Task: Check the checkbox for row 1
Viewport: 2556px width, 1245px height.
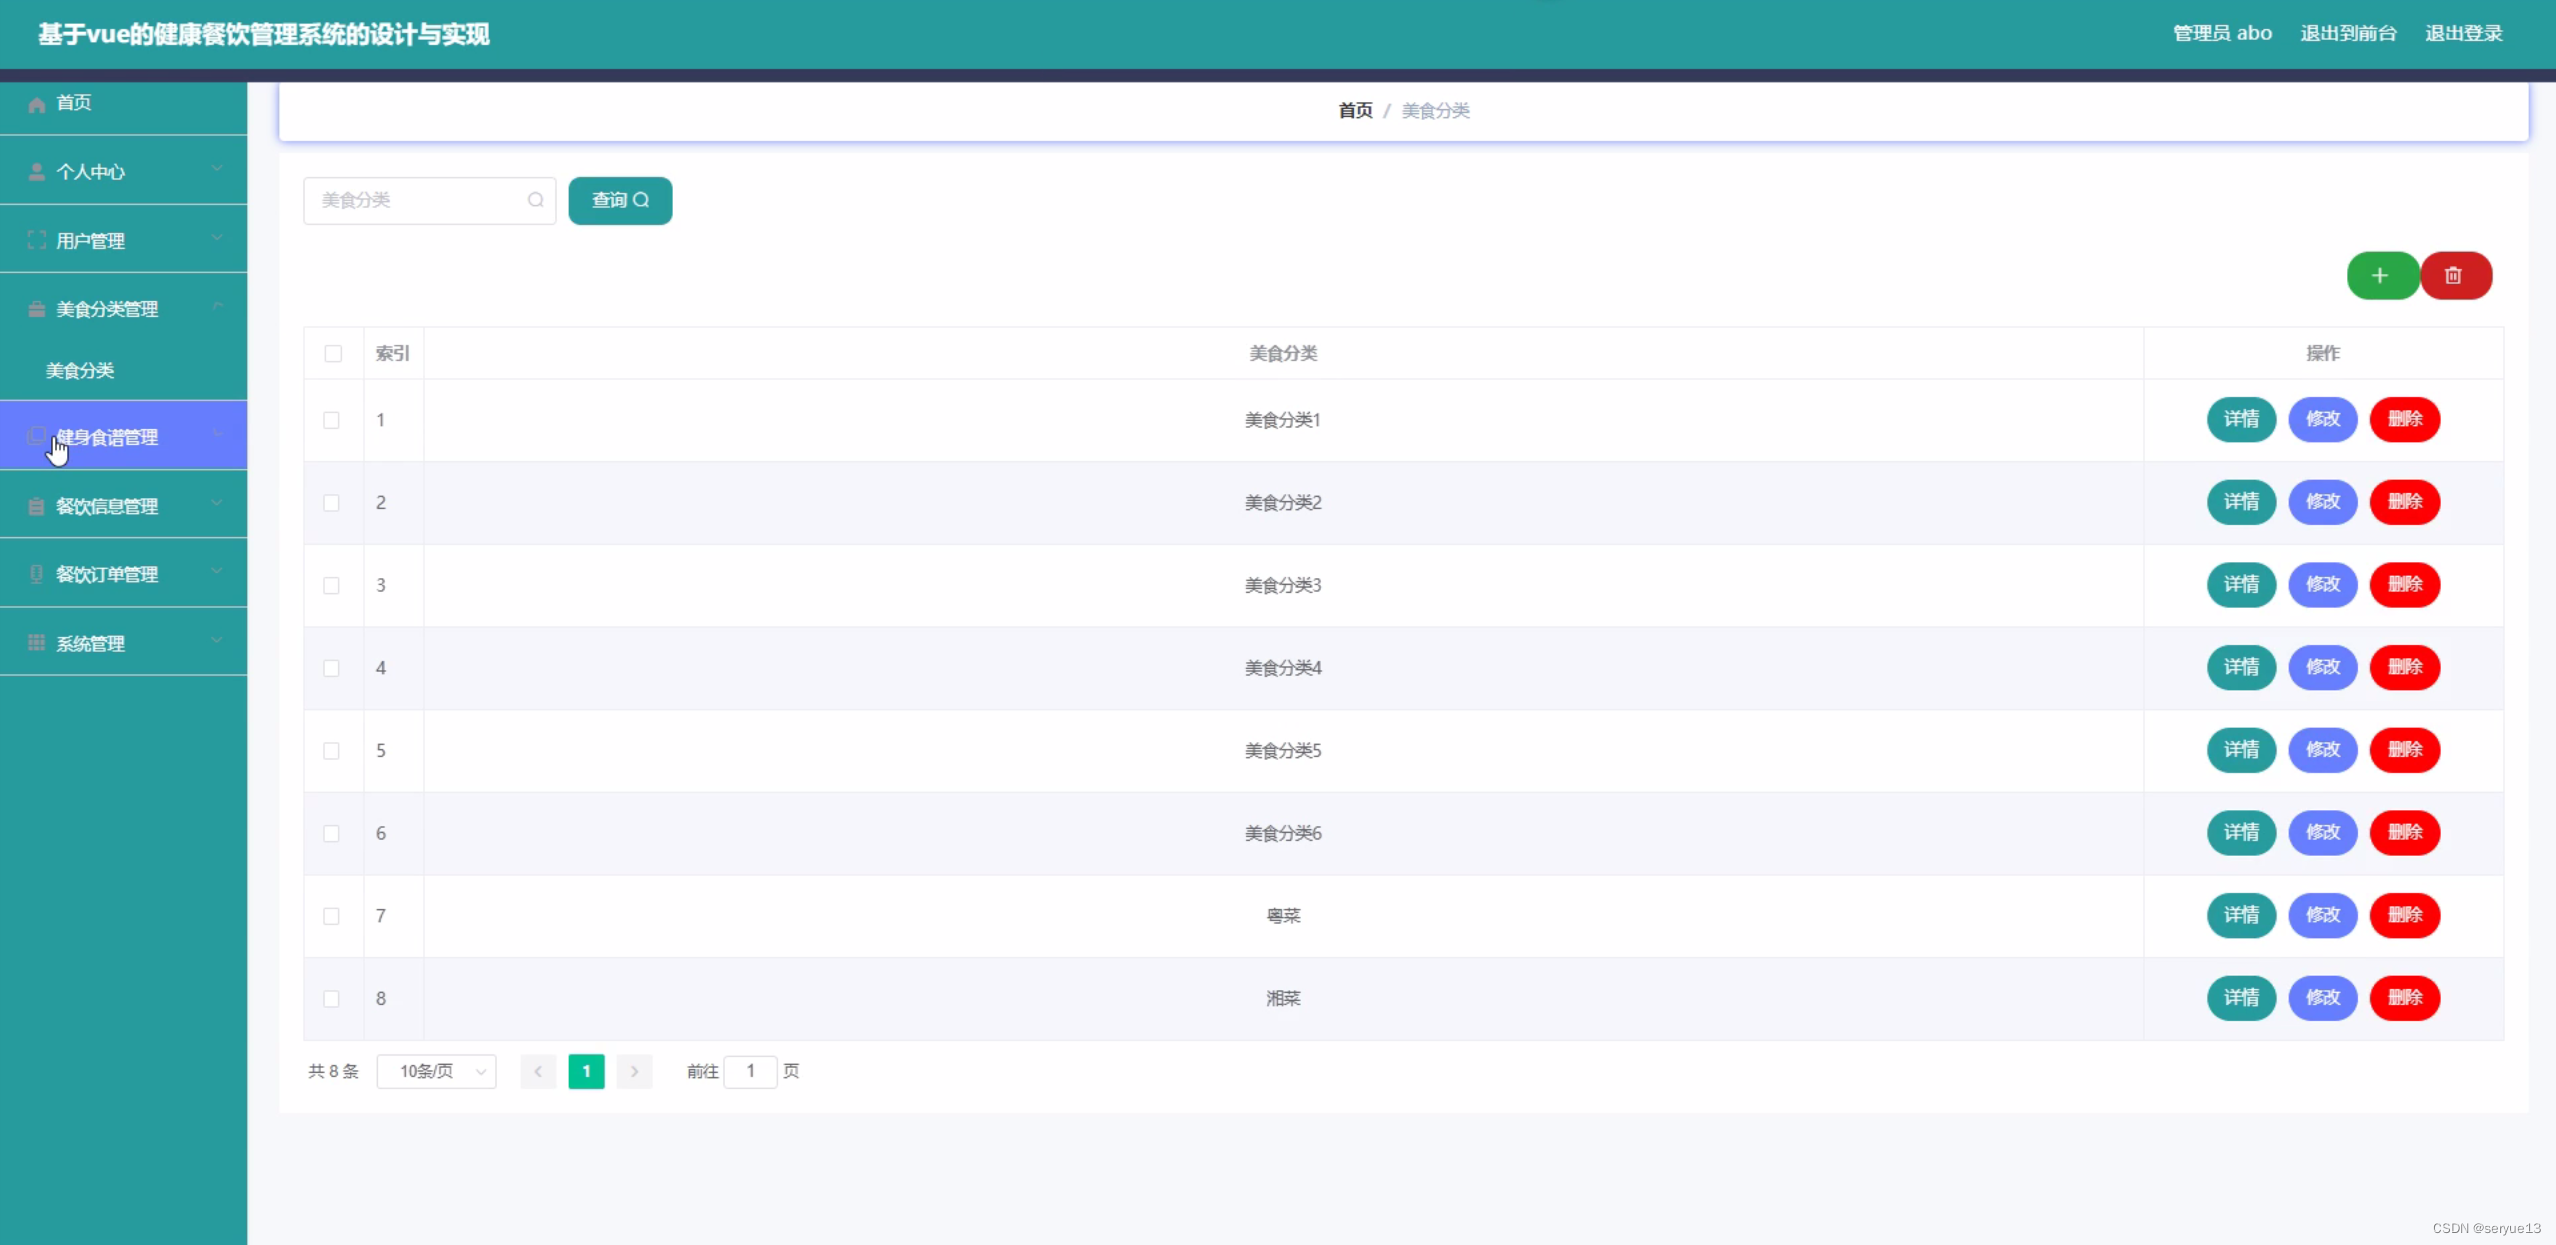Action: click(331, 420)
